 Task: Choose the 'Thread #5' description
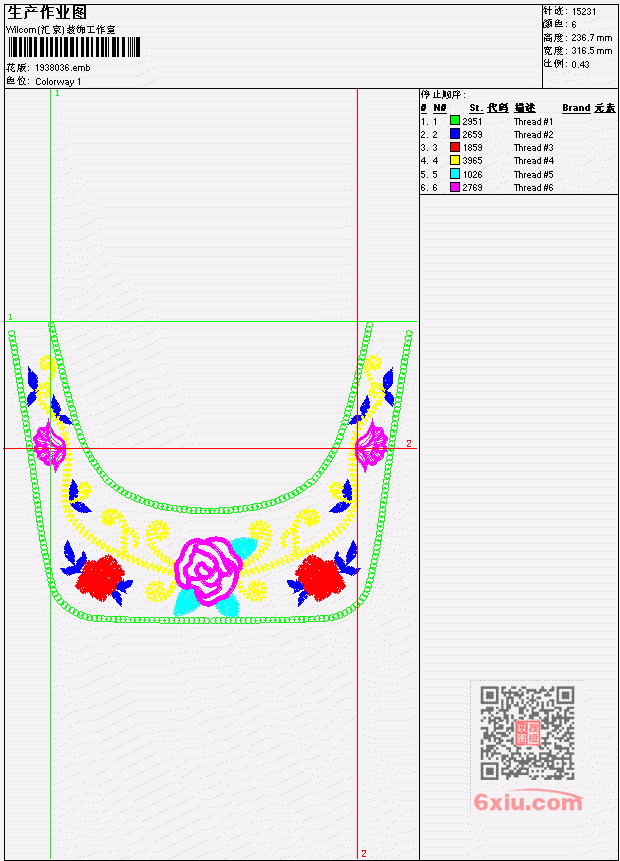[533, 175]
